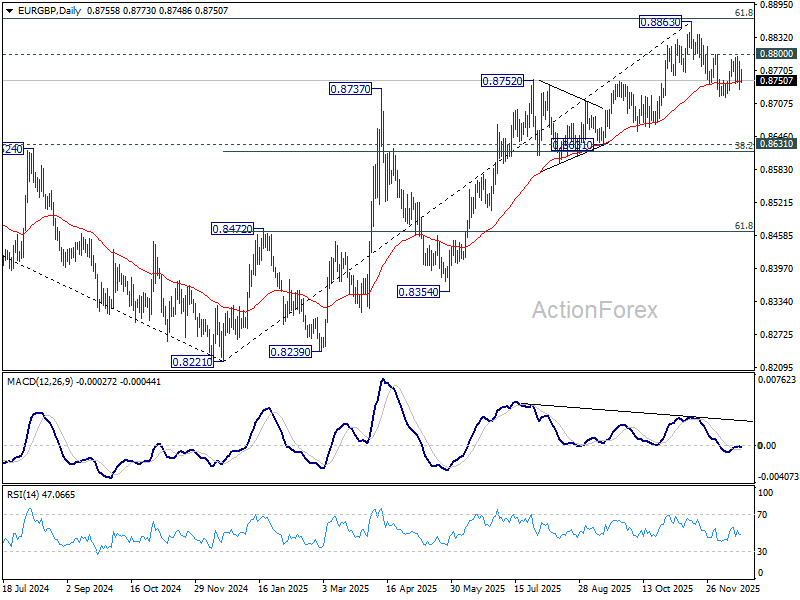Open the chart menu triangle beside EURGBP,Daily
Viewport: 800px width, 600px height.
(9, 10)
